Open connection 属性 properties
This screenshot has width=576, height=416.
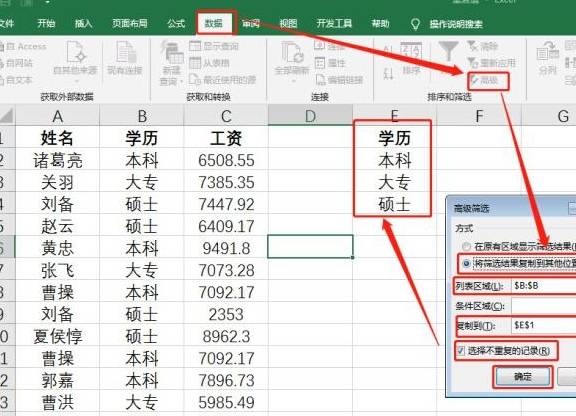pos(330,63)
